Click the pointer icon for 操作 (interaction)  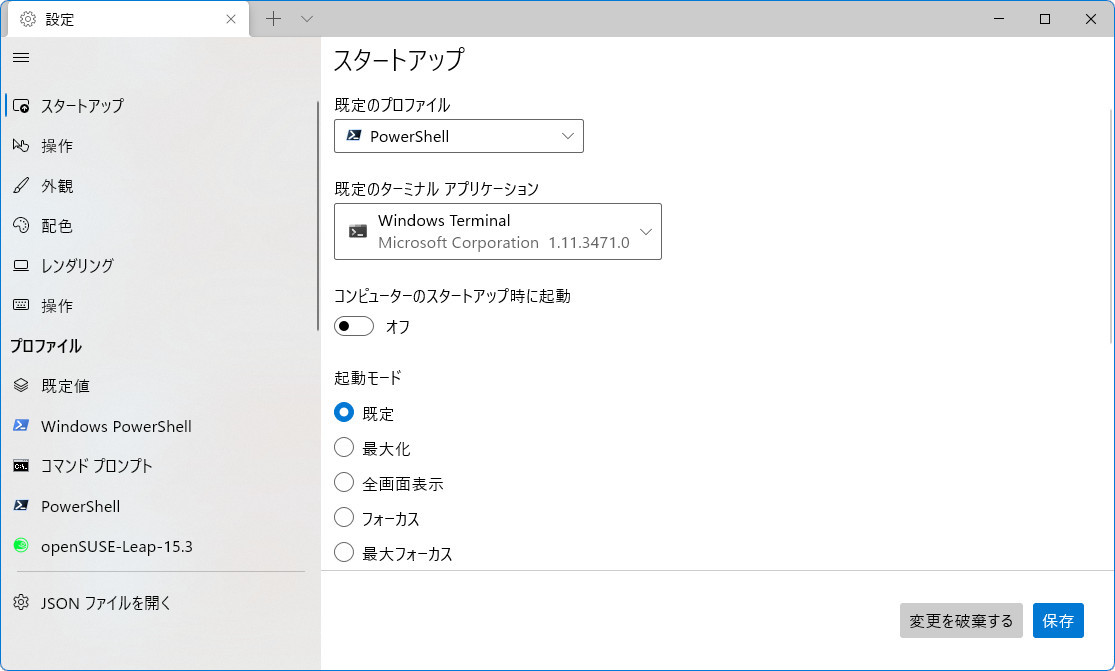click(x=21, y=146)
